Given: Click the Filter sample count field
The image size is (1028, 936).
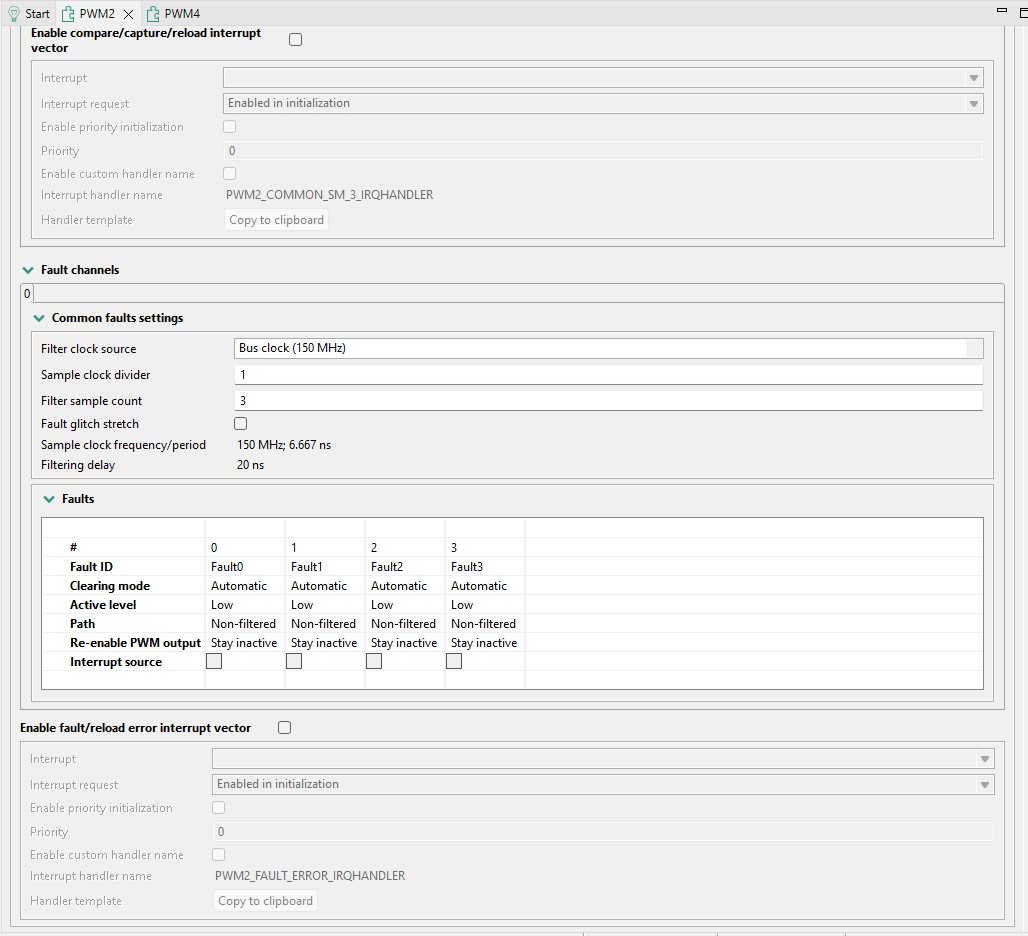Looking at the screenshot, I should pyautogui.click(x=608, y=400).
